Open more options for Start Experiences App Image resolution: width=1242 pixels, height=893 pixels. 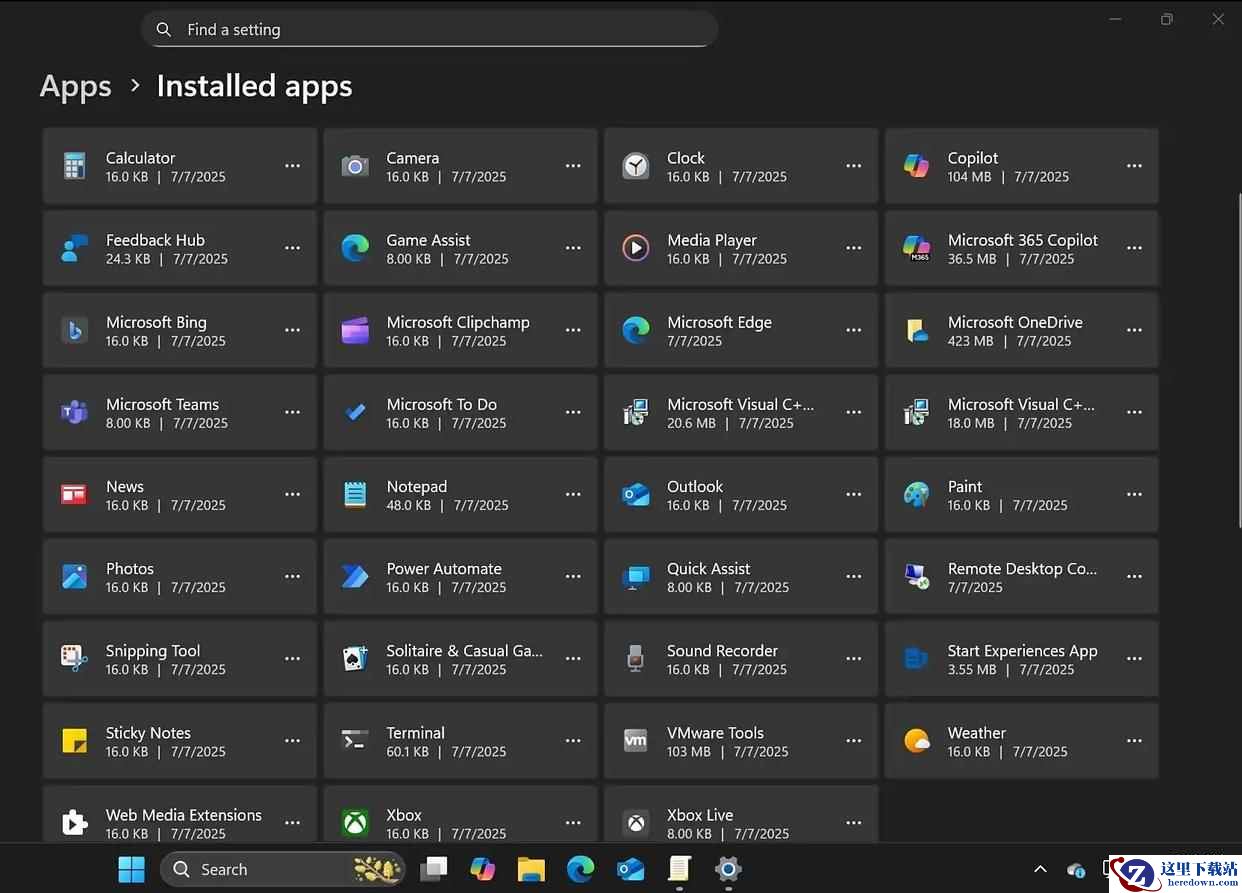tap(1134, 658)
